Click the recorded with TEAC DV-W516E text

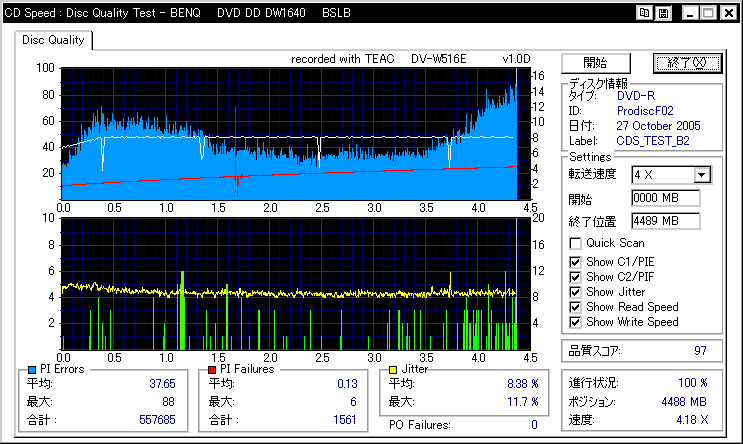click(x=379, y=59)
